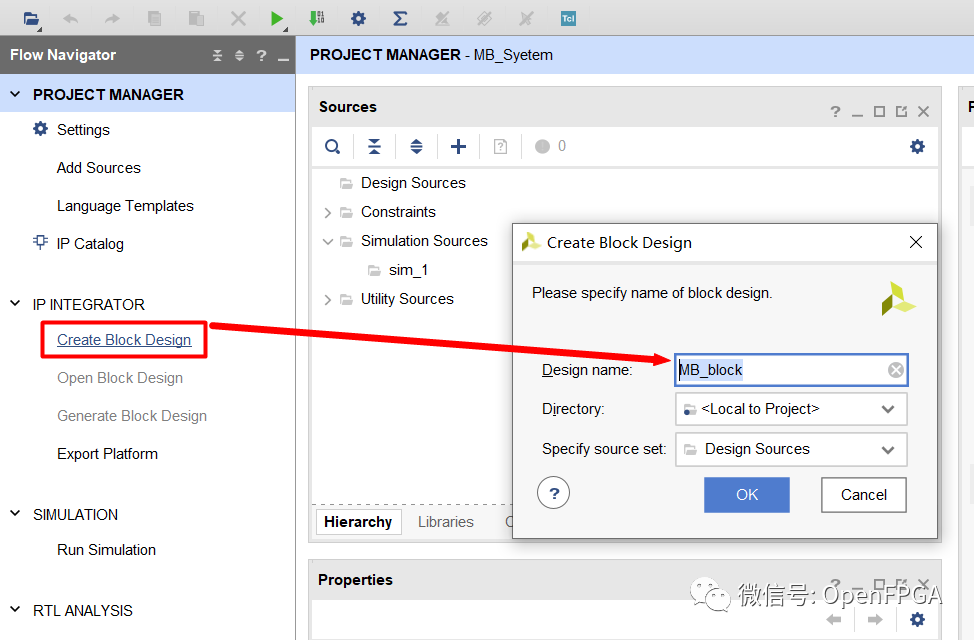This screenshot has width=974, height=640.
Task: Collapse the RTL ANALYSIS section
Action: click(x=16, y=610)
